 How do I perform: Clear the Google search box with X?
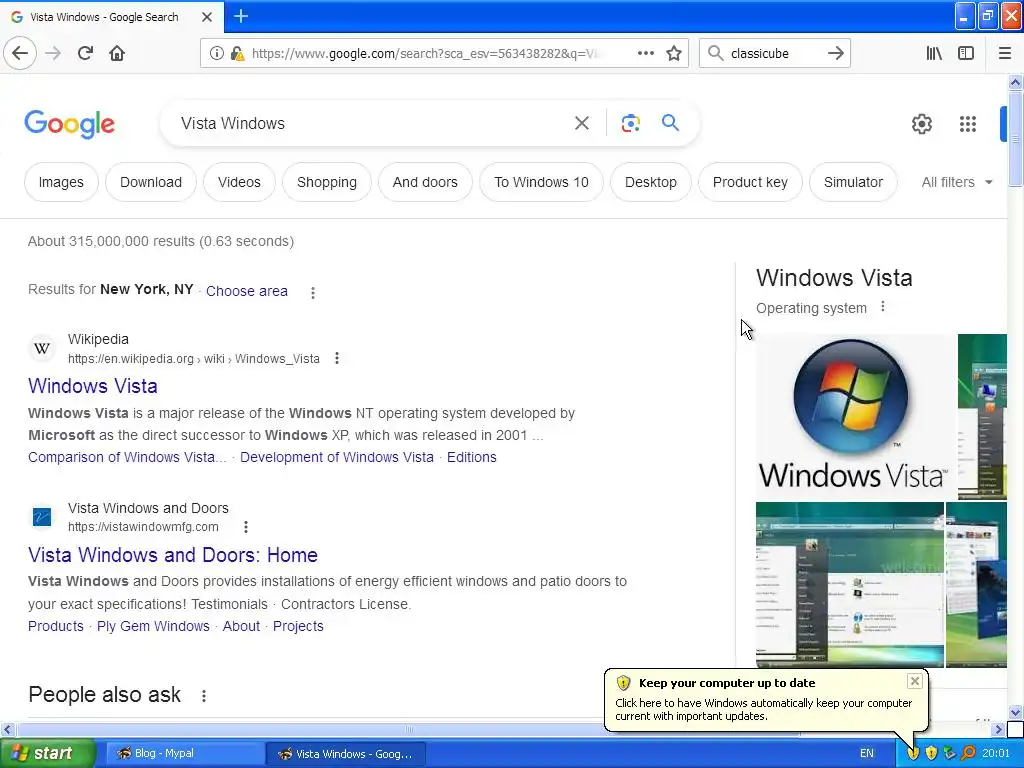tap(582, 123)
